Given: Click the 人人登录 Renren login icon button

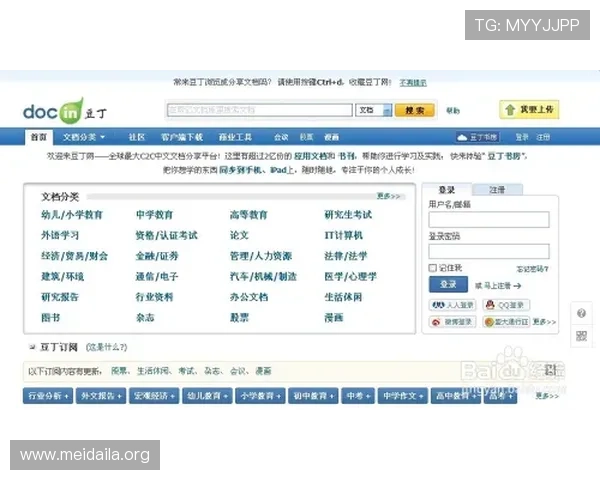Looking at the screenshot, I should click(452, 305).
